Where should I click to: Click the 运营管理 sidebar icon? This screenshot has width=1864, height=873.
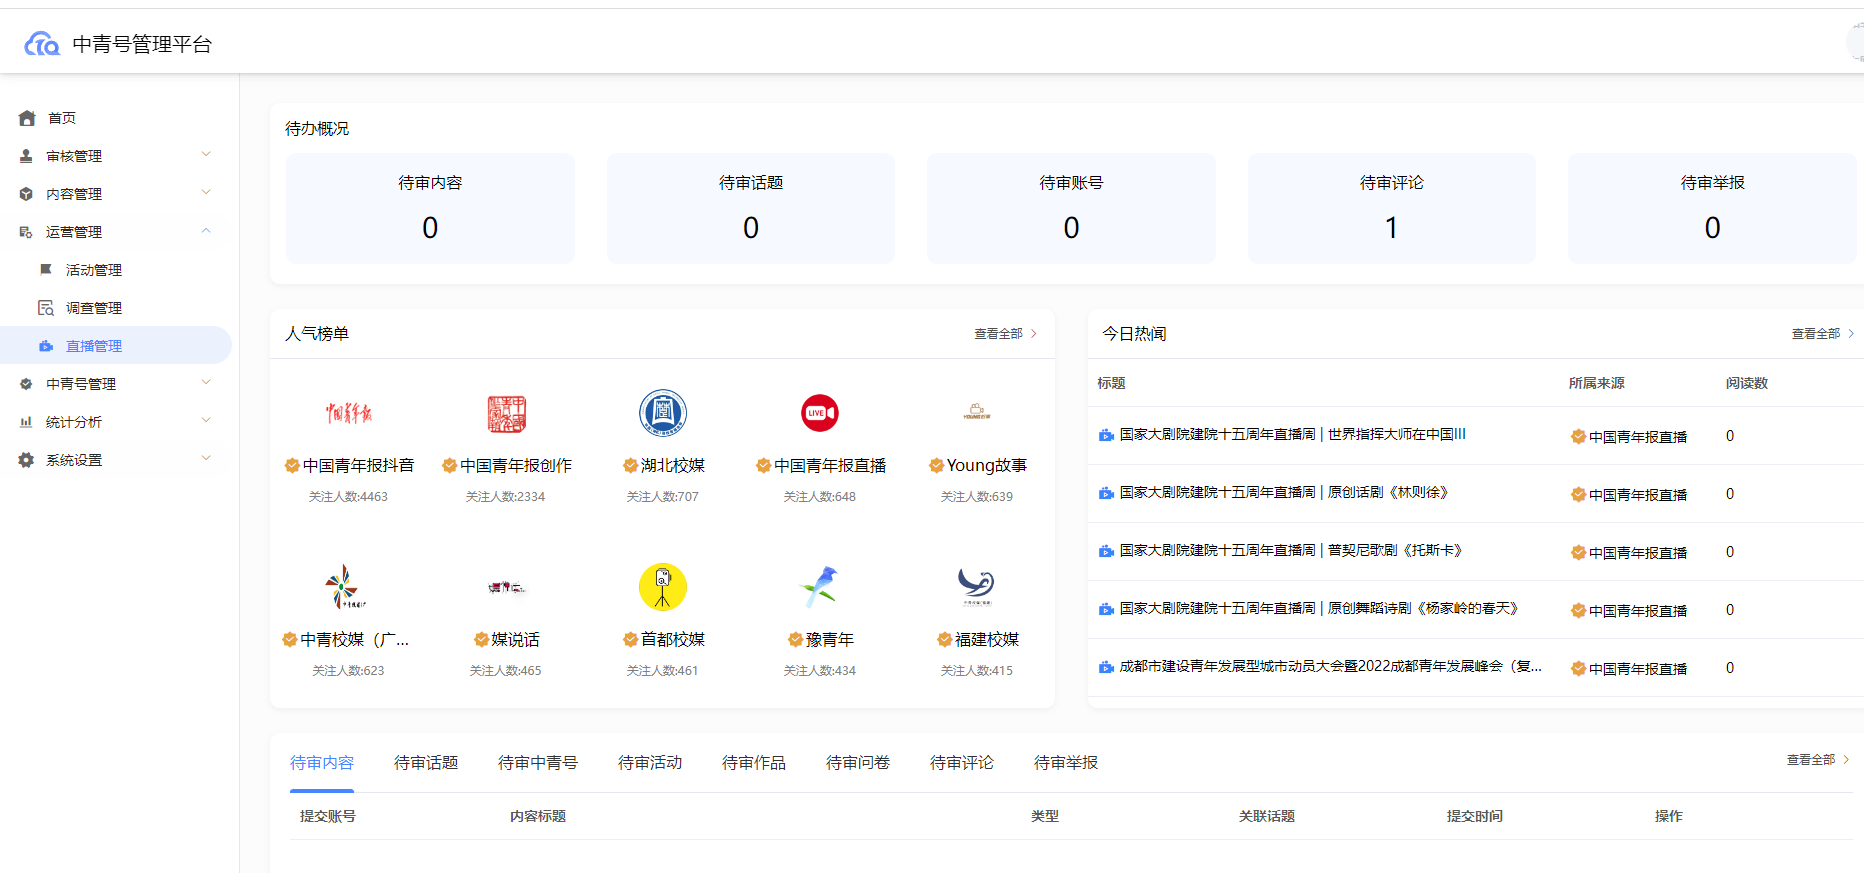point(26,232)
